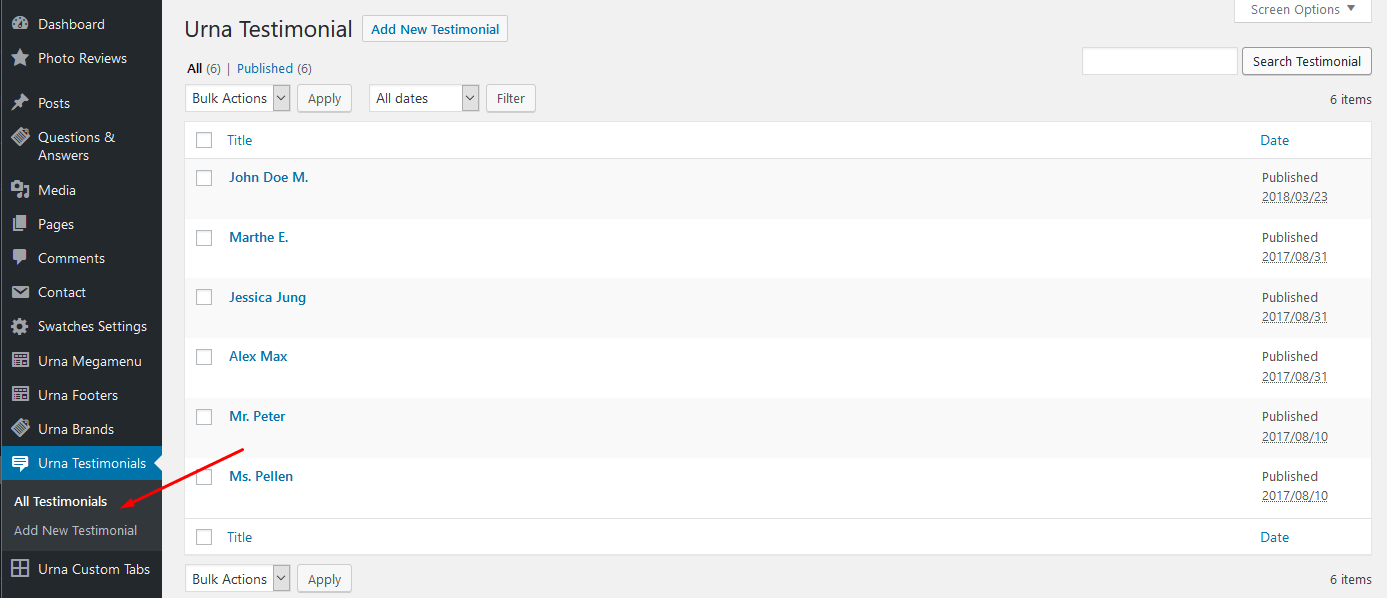Expand the Screen Options panel

tap(1303, 10)
